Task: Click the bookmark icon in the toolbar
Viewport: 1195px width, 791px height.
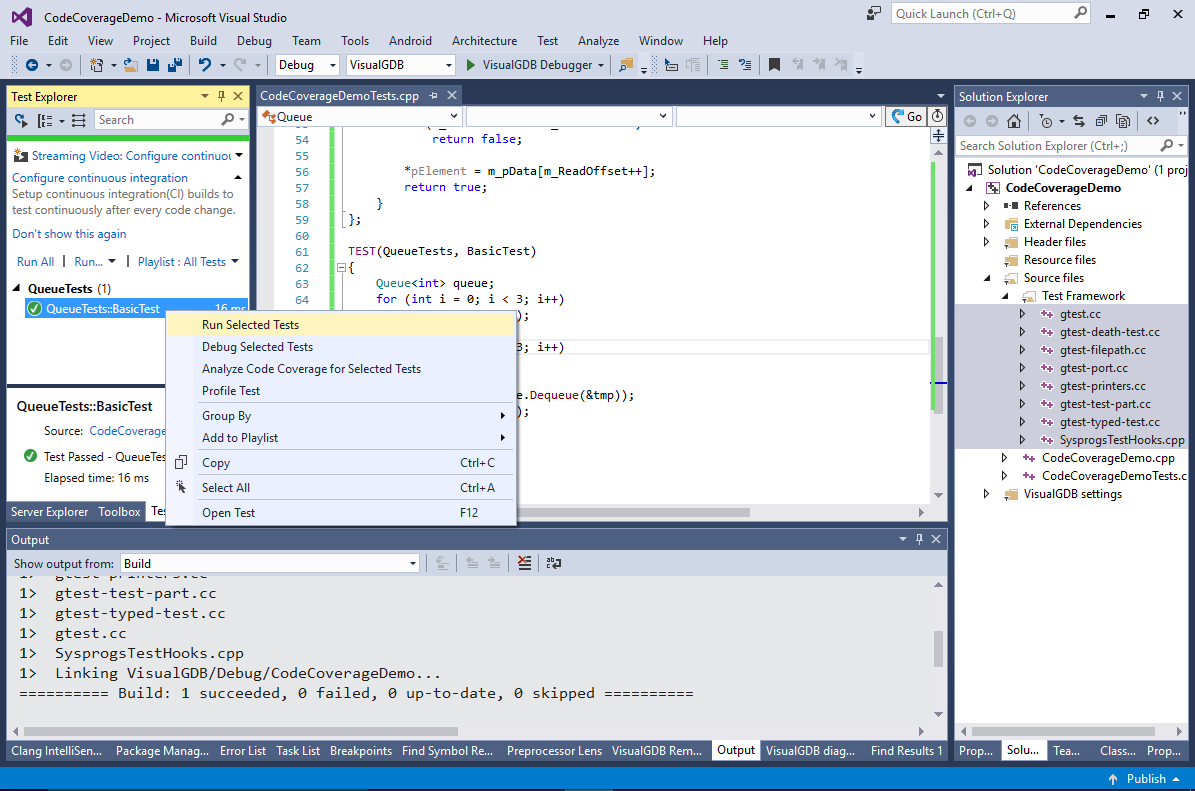Action: pos(774,65)
